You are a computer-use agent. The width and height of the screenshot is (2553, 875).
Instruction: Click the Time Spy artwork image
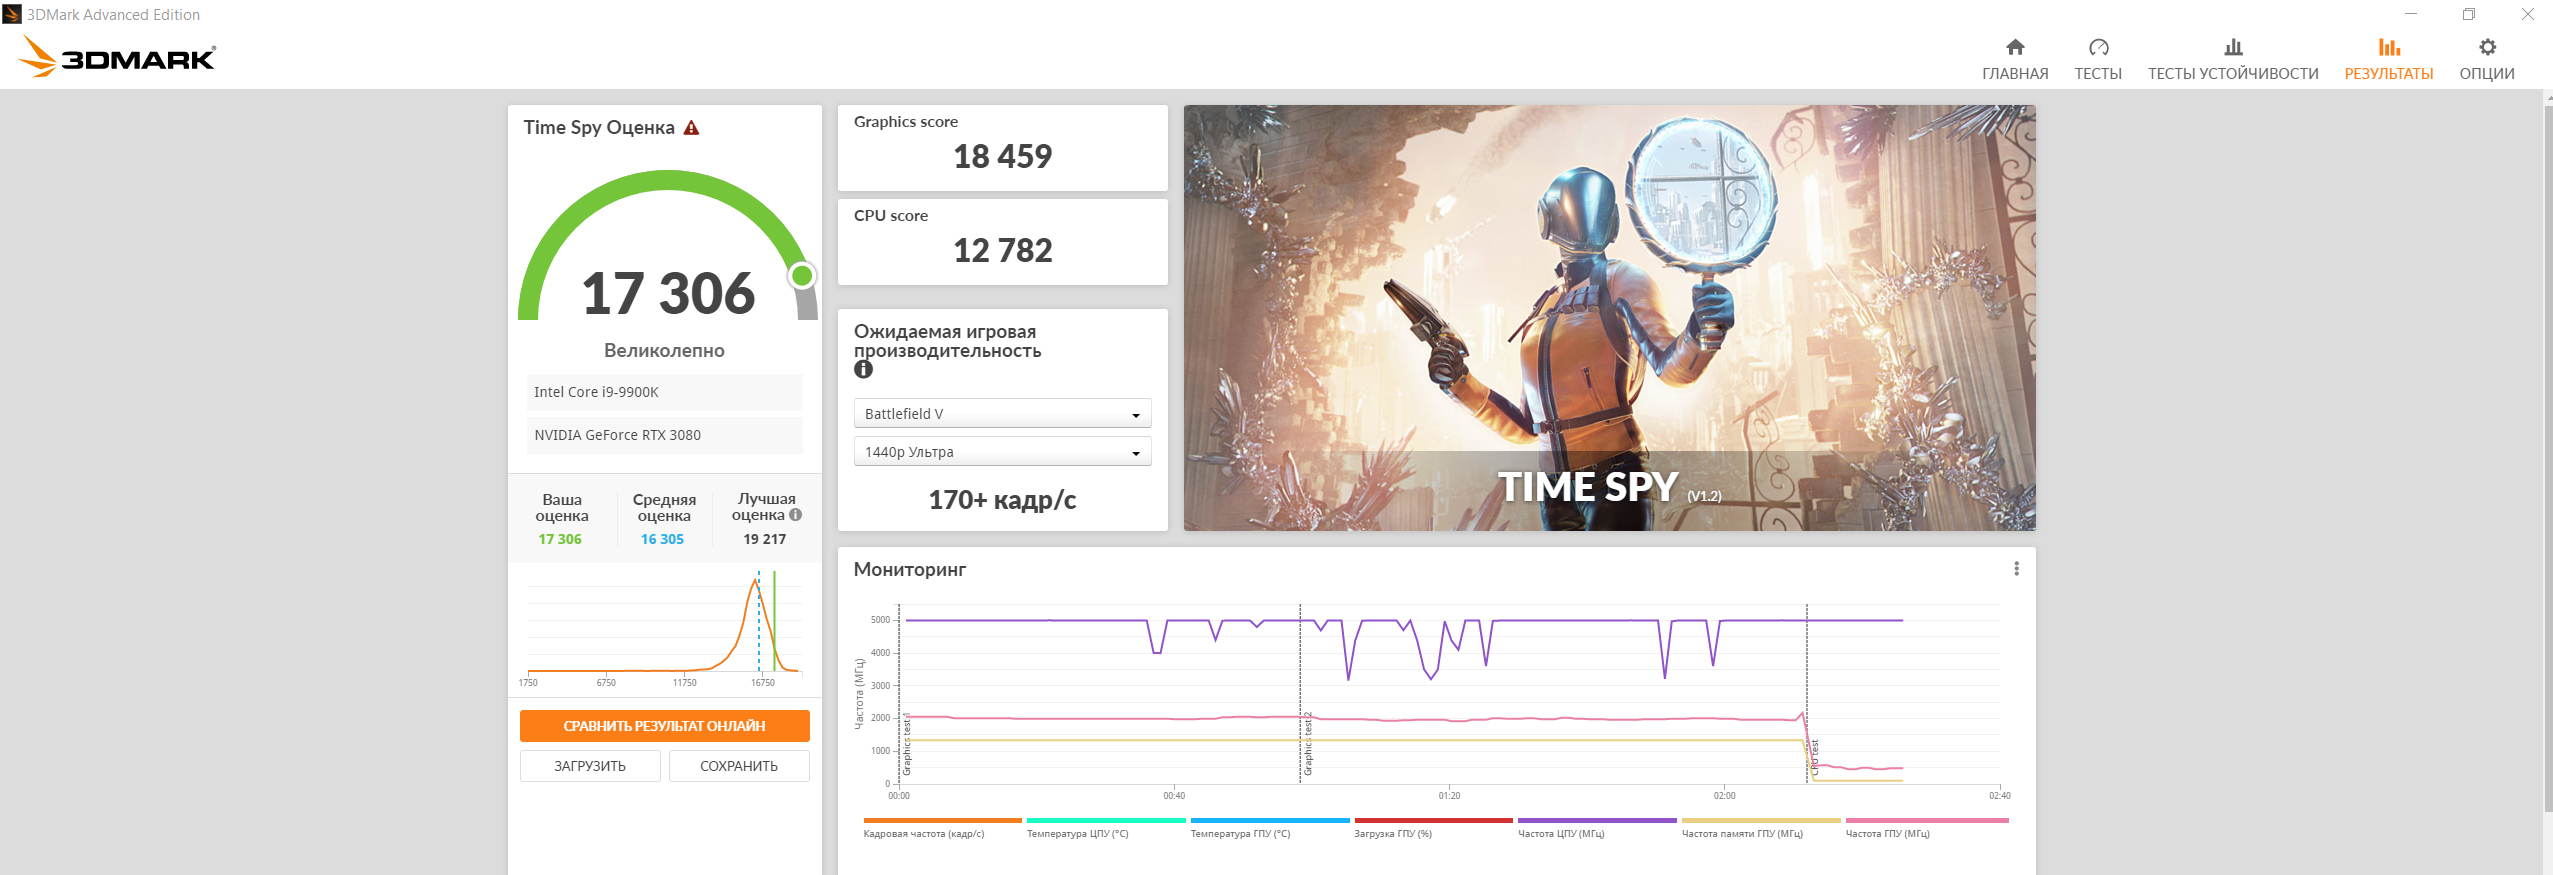[x=1609, y=318]
